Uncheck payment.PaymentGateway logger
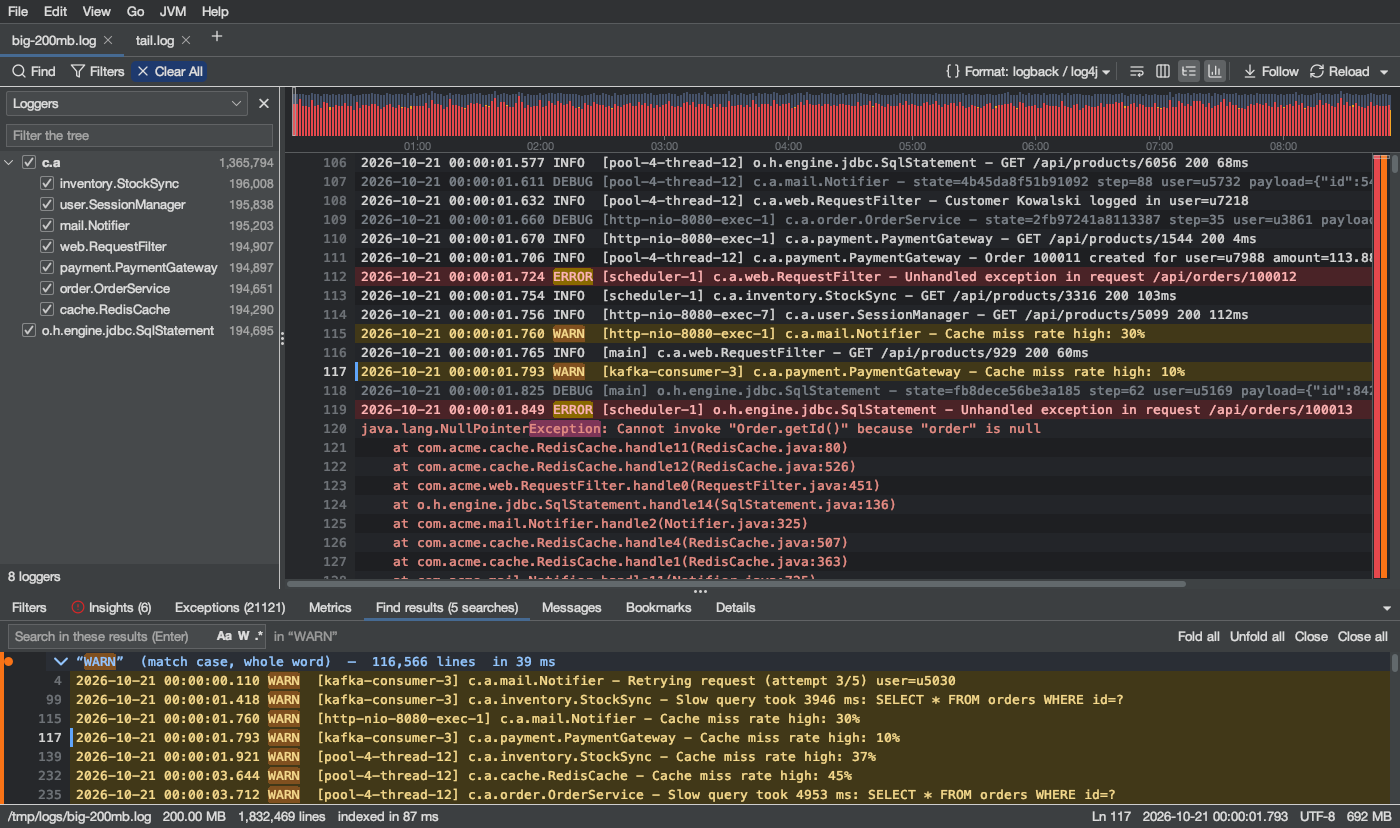Viewport: 1400px width, 828px height. [x=46, y=267]
